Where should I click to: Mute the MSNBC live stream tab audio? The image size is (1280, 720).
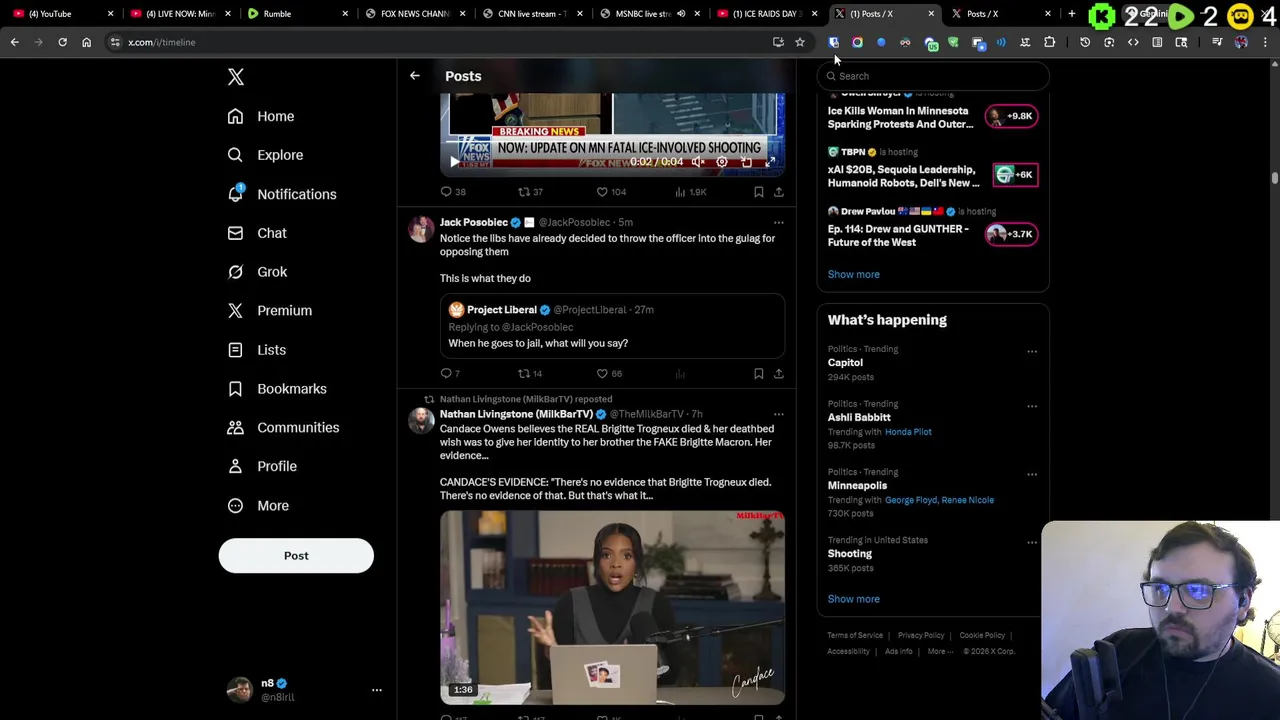(x=681, y=14)
